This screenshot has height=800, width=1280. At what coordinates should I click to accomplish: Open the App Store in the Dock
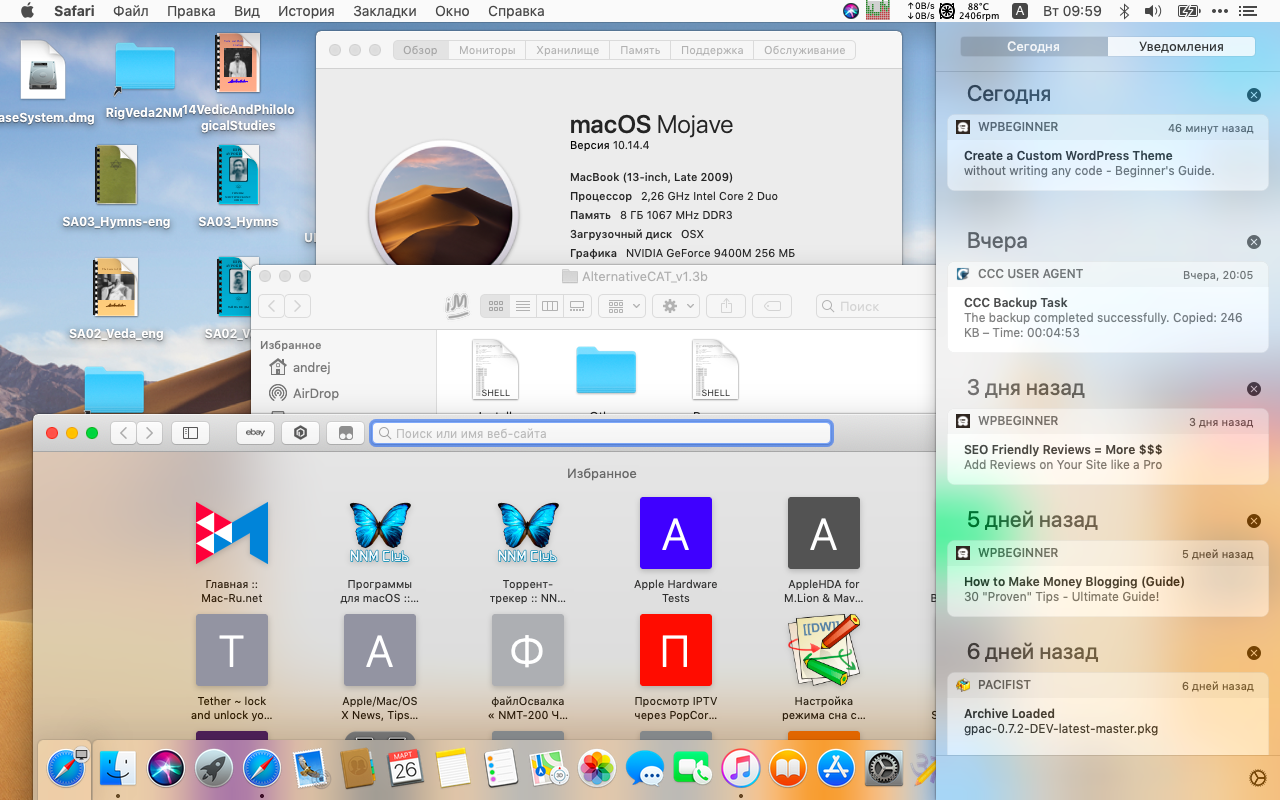coord(836,768)
